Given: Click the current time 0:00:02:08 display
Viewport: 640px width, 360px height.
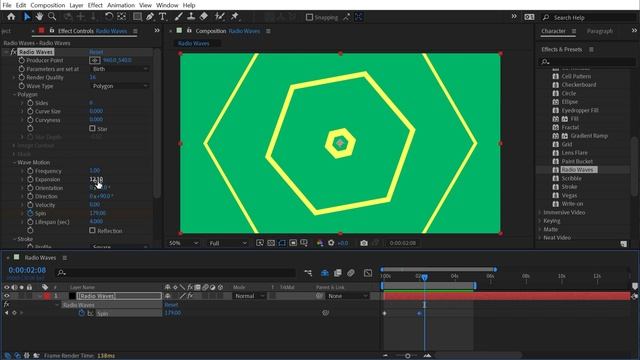Looking at the screenshot, I should [27, 270].
